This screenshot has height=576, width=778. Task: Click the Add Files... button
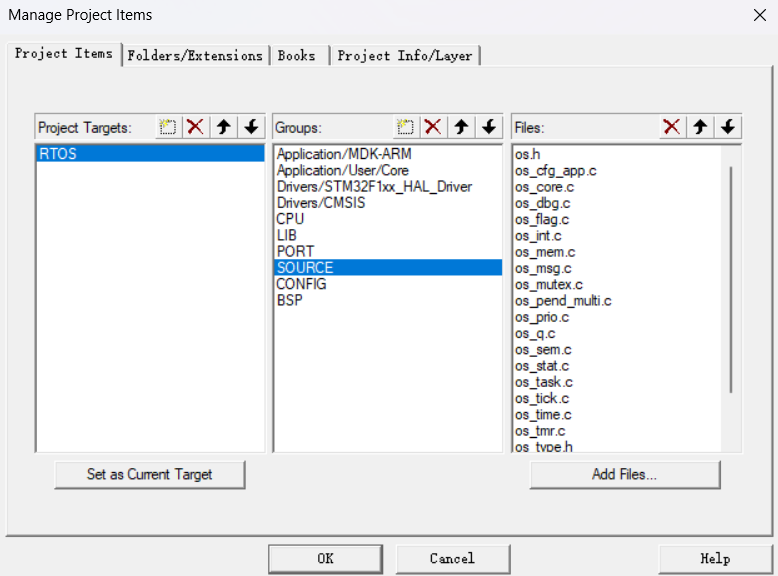click(625, 475)
